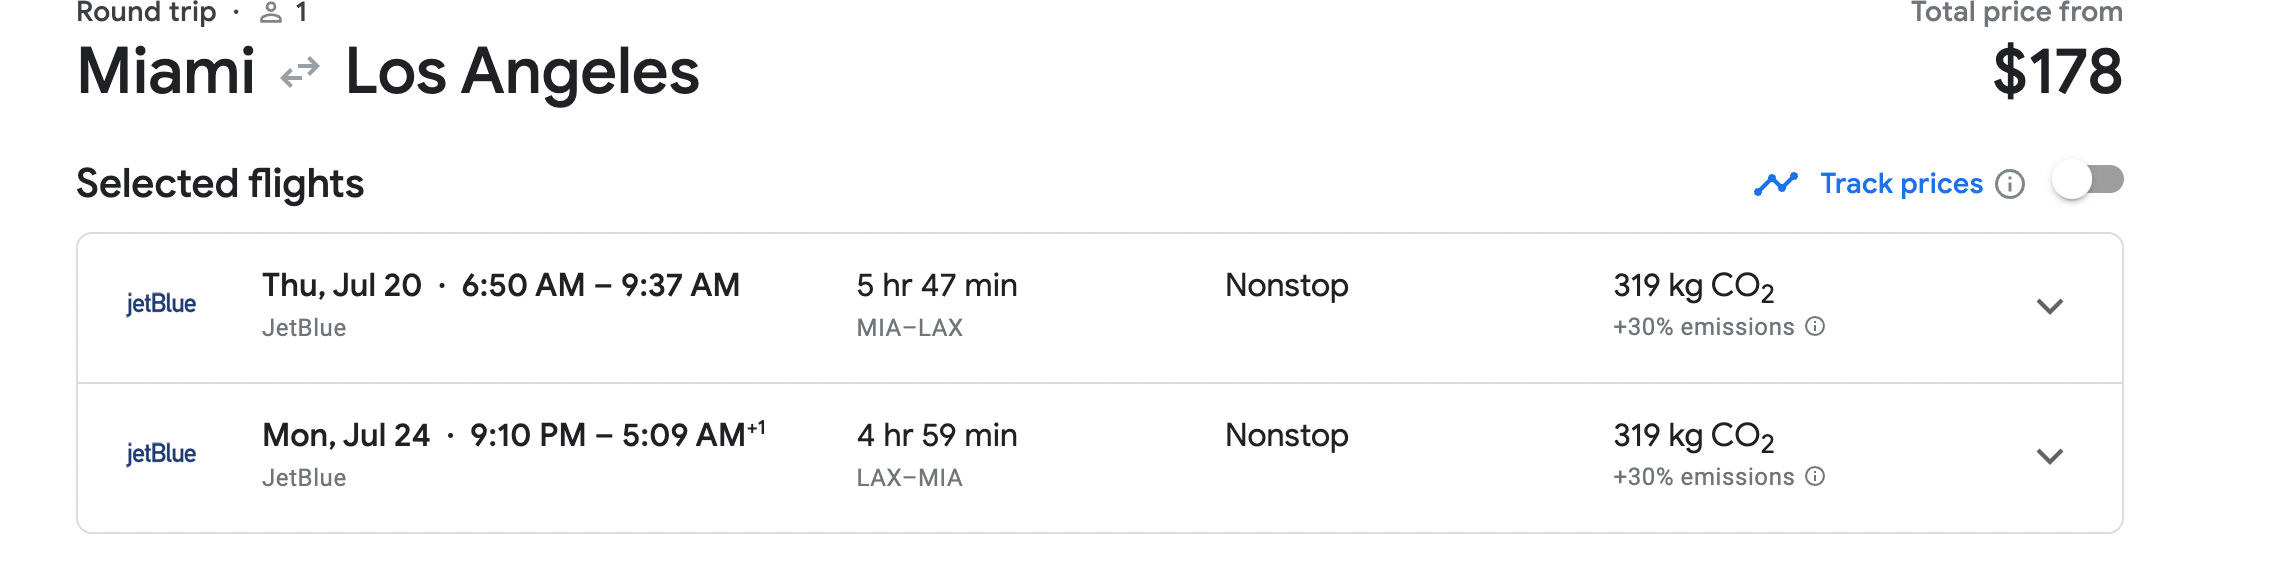Open emissions info for MIA–LAX flight
Viewport: 2274px width, 580px height.
coord(1815,327)
